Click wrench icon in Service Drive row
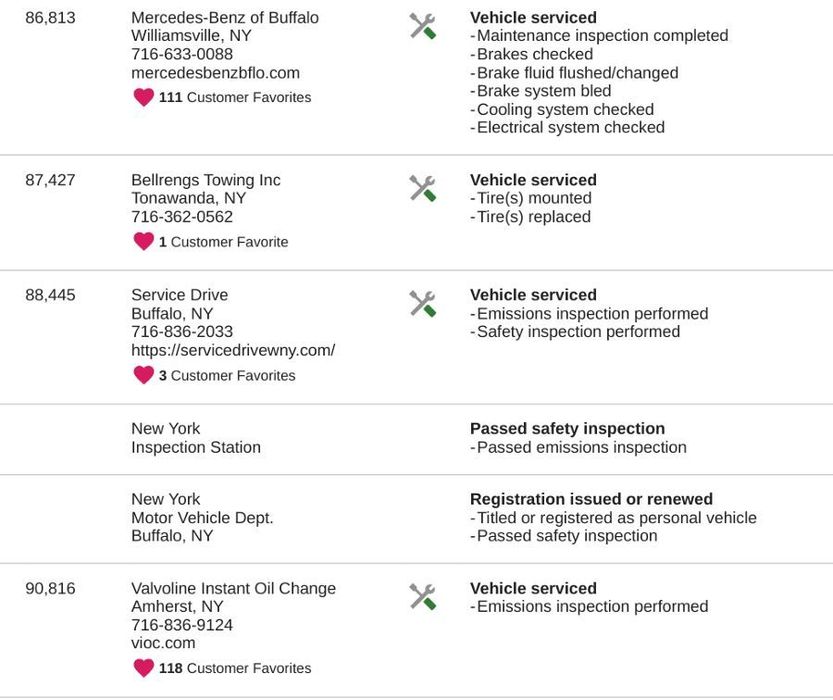 point(422,304)
